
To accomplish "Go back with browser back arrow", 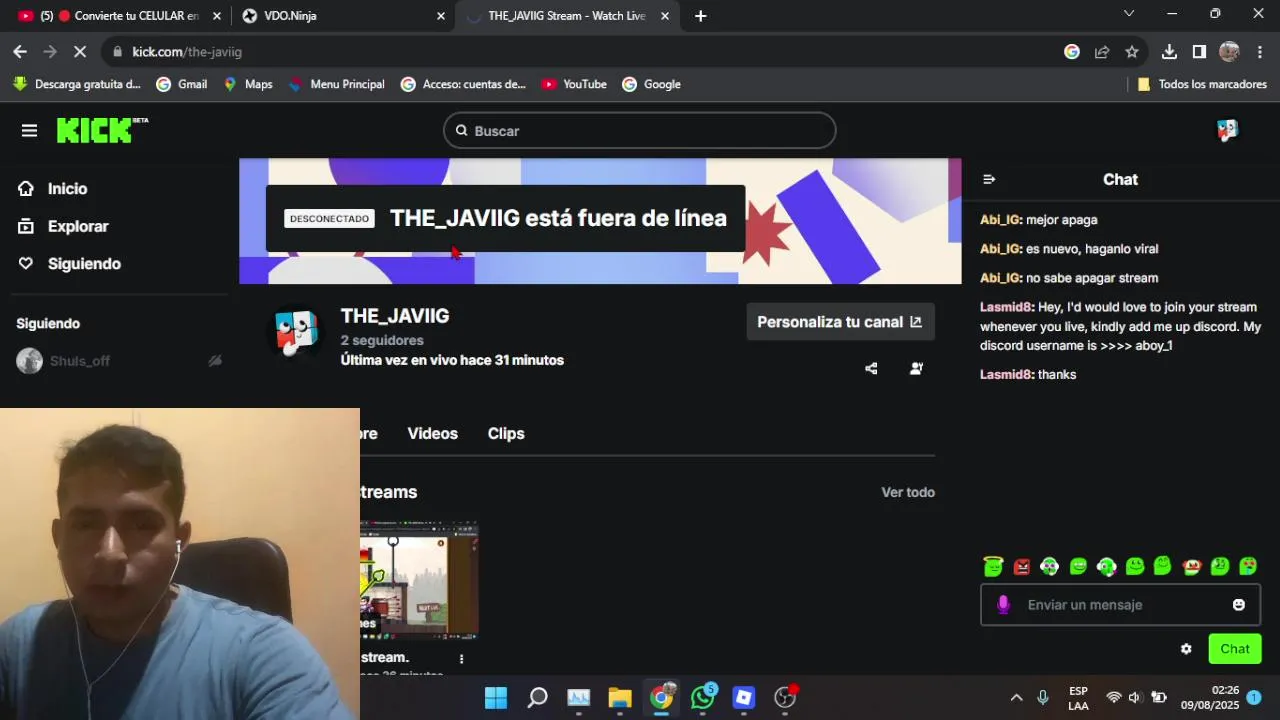I will 20,52.
